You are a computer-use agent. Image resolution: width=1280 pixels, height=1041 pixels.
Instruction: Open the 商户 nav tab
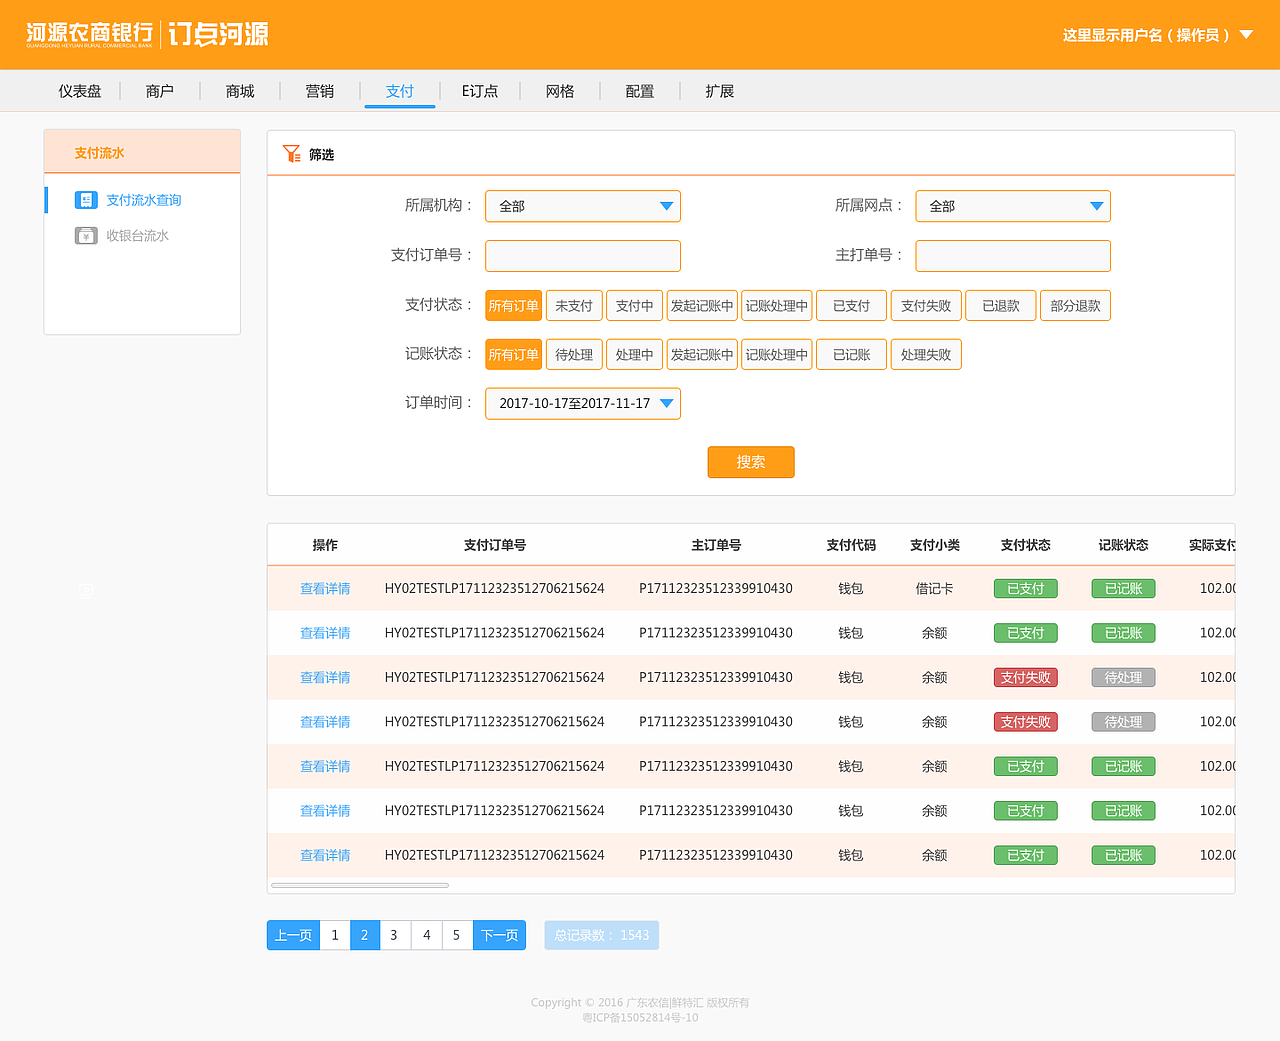coord(160,91)
